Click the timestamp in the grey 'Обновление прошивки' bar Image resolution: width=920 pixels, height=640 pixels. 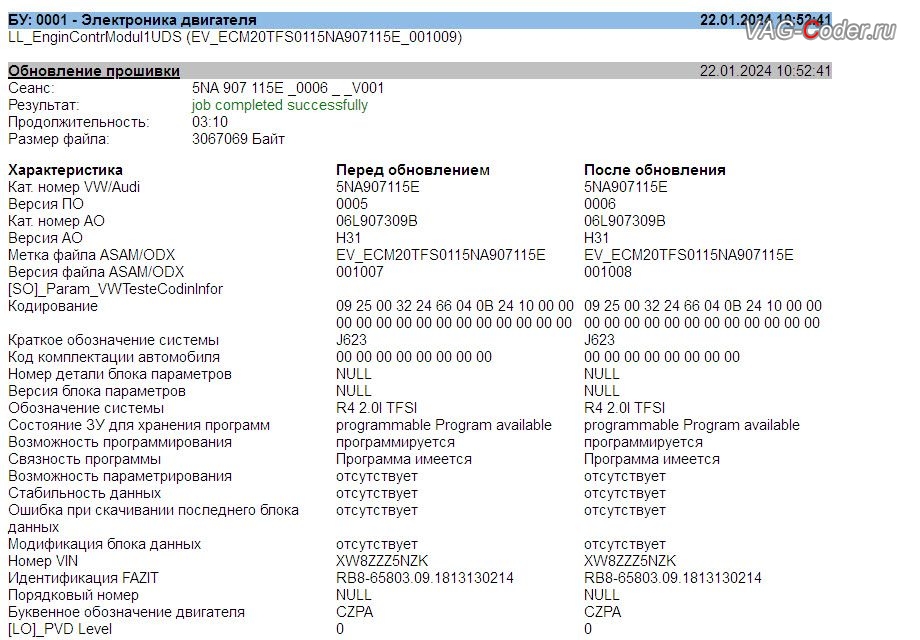pos(765,71)
